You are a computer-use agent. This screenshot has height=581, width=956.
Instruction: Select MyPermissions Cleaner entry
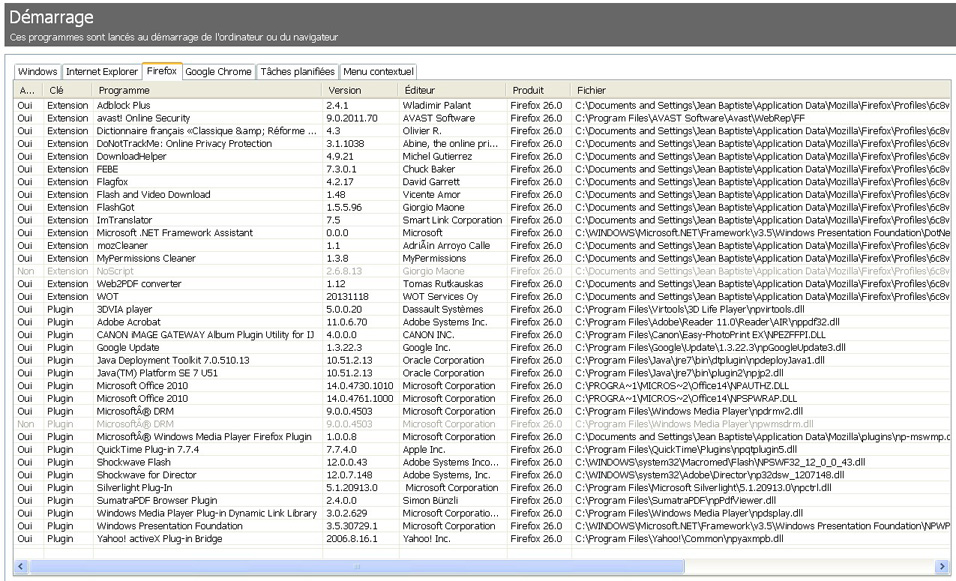pyautogui.click(x=482, y=258)
